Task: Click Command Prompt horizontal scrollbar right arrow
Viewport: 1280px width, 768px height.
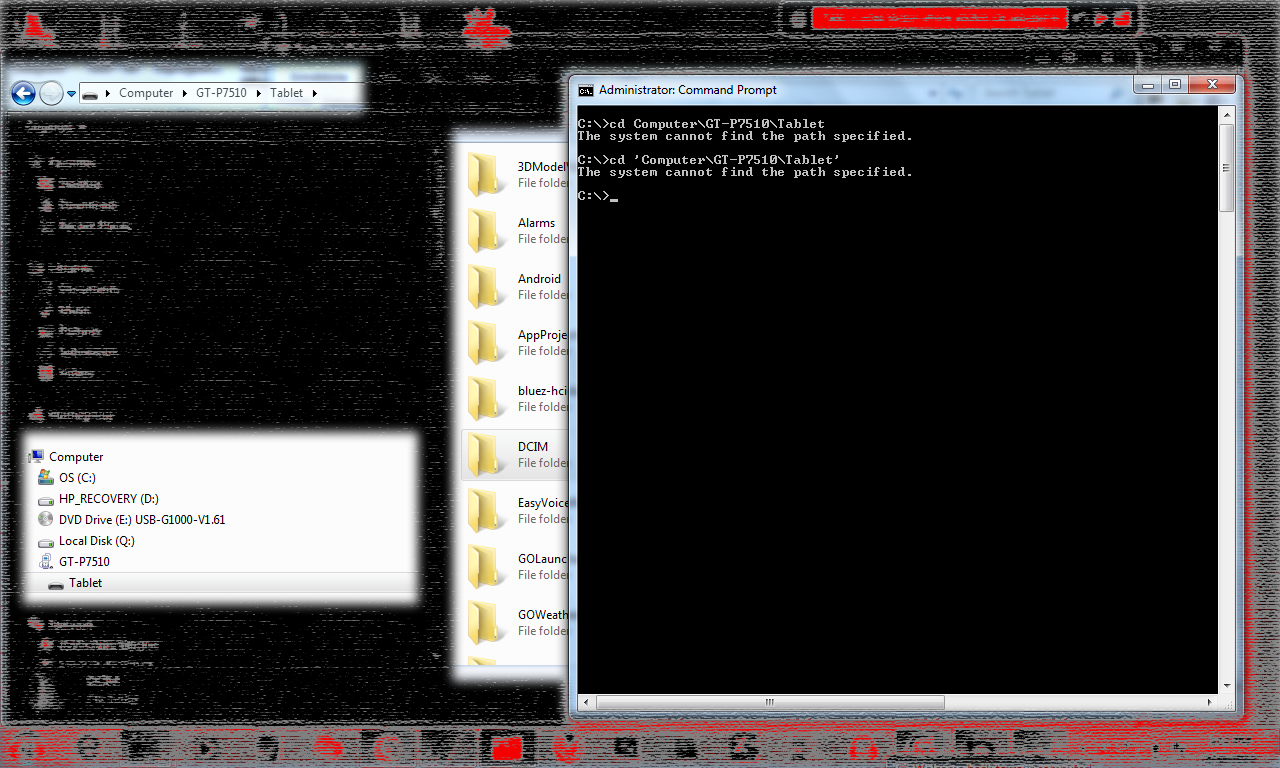Action: [x=1211, y=703]
